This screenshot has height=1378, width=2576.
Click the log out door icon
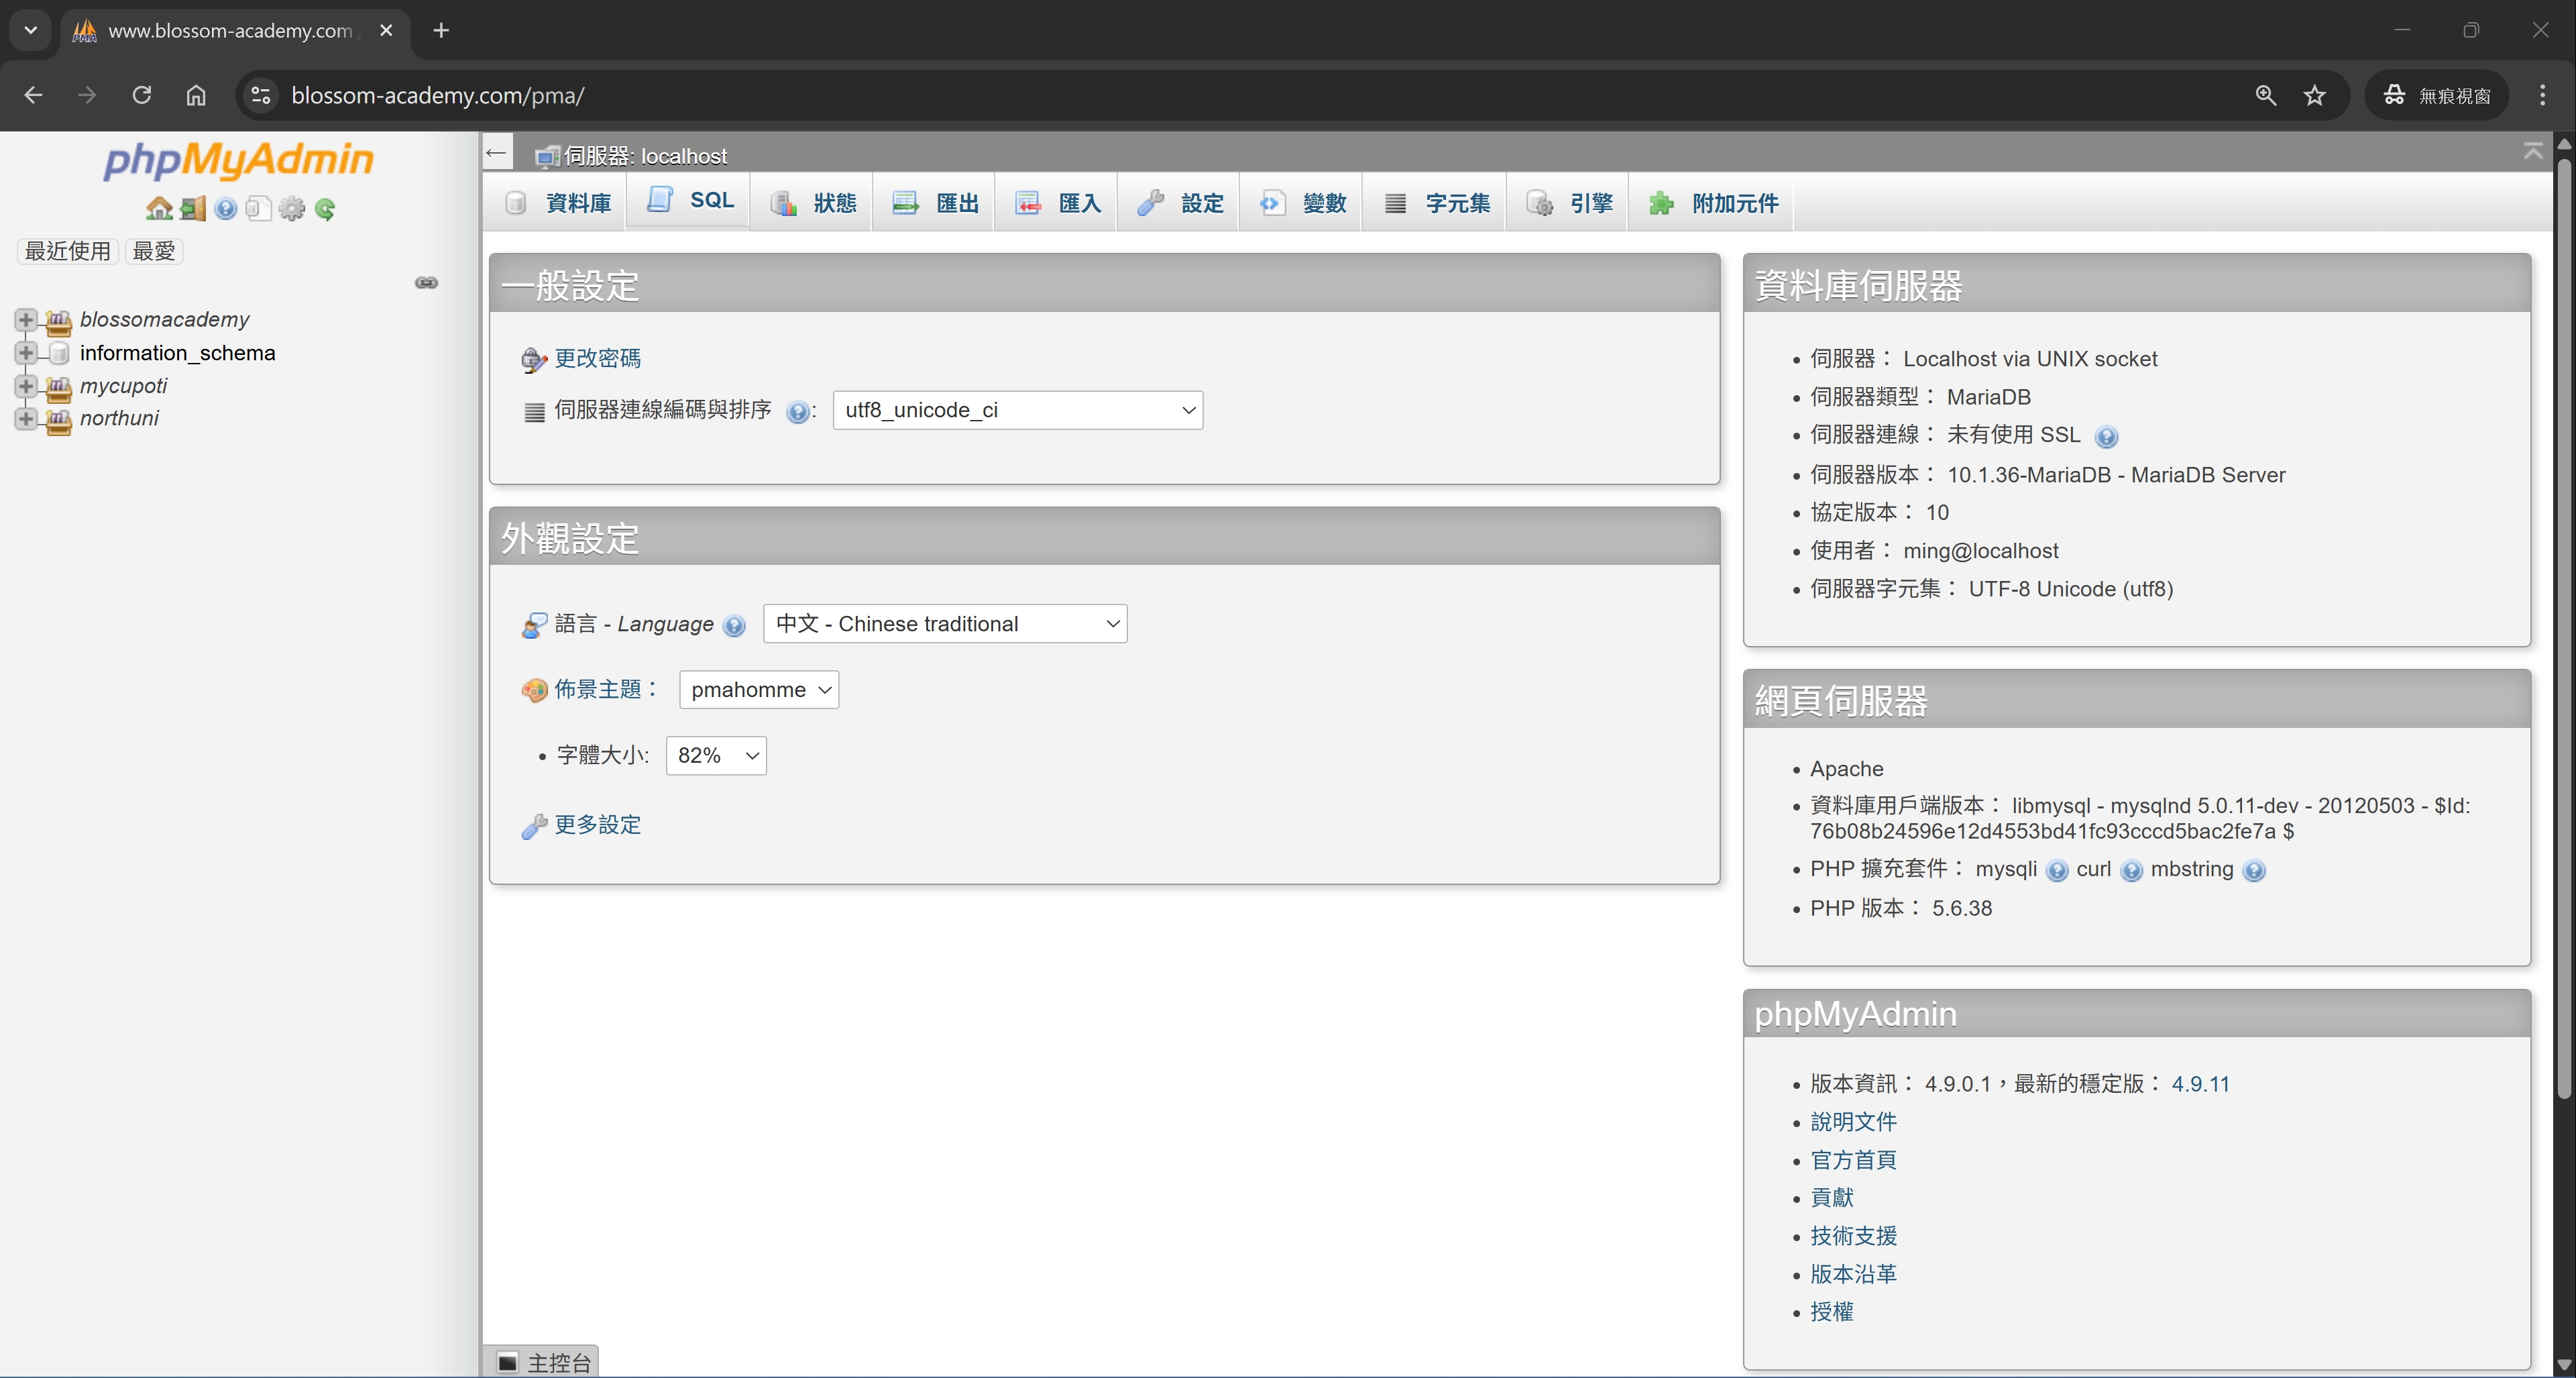tap(193, 209)
